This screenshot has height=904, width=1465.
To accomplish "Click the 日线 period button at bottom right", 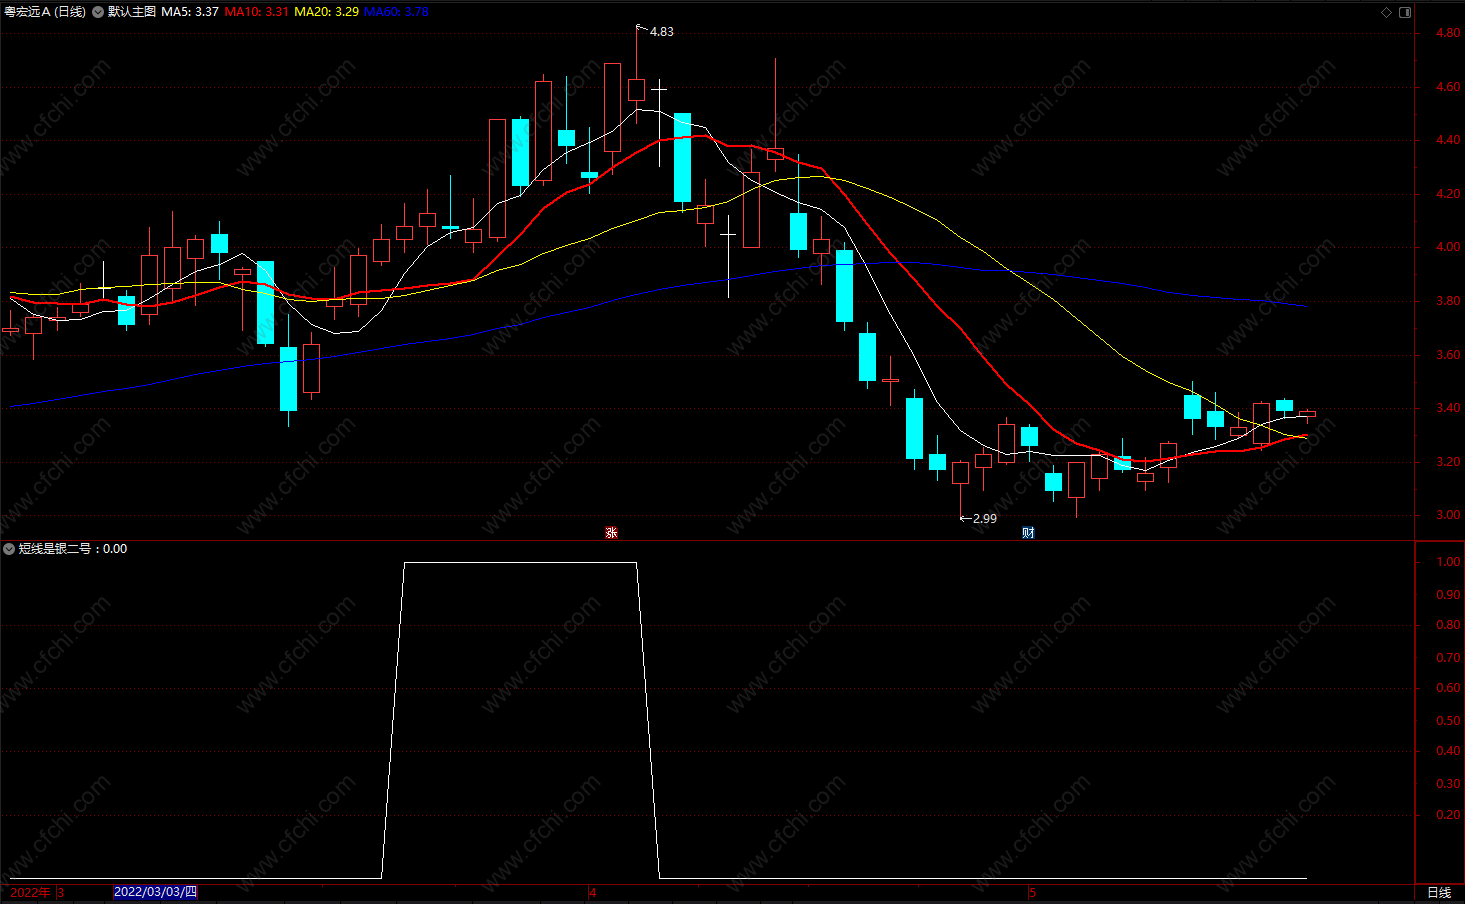I will [1439, 892].
